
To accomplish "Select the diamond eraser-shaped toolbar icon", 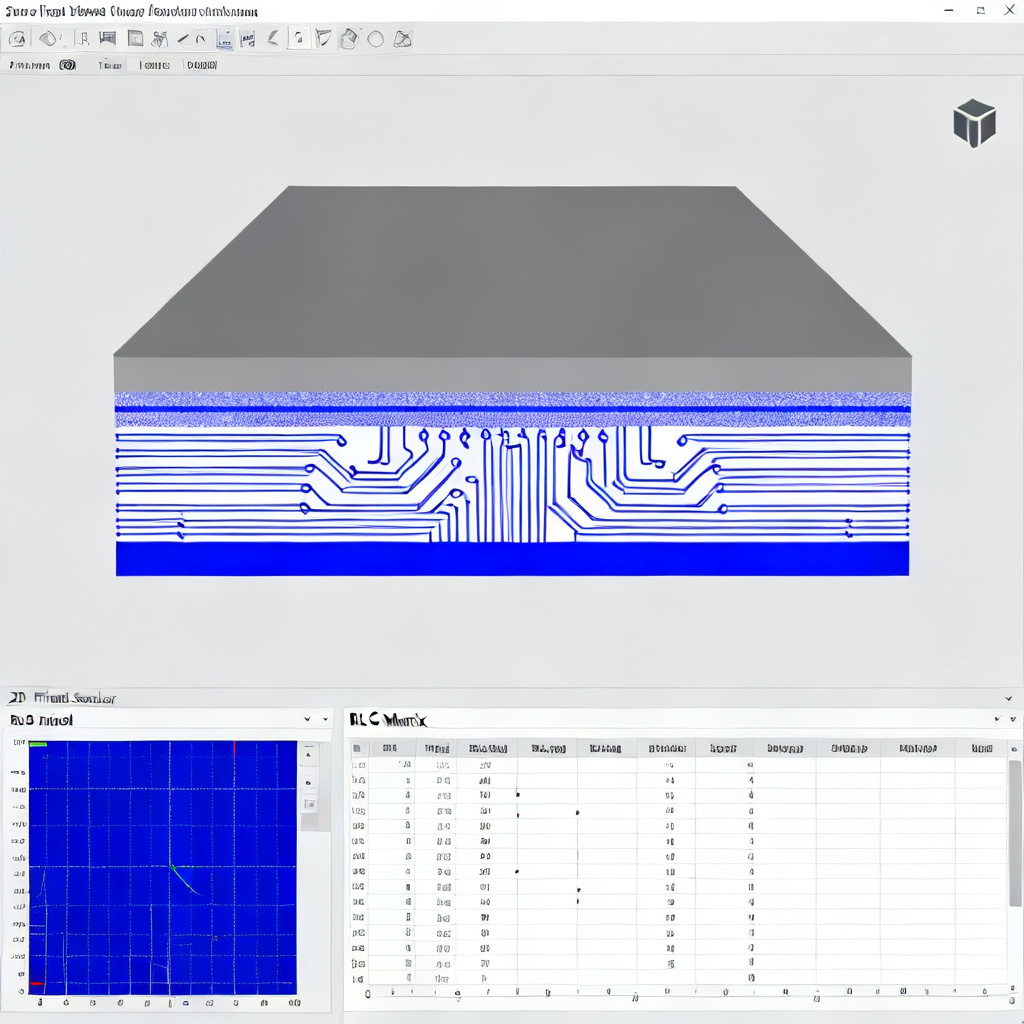I will click(x=48, y=39).
